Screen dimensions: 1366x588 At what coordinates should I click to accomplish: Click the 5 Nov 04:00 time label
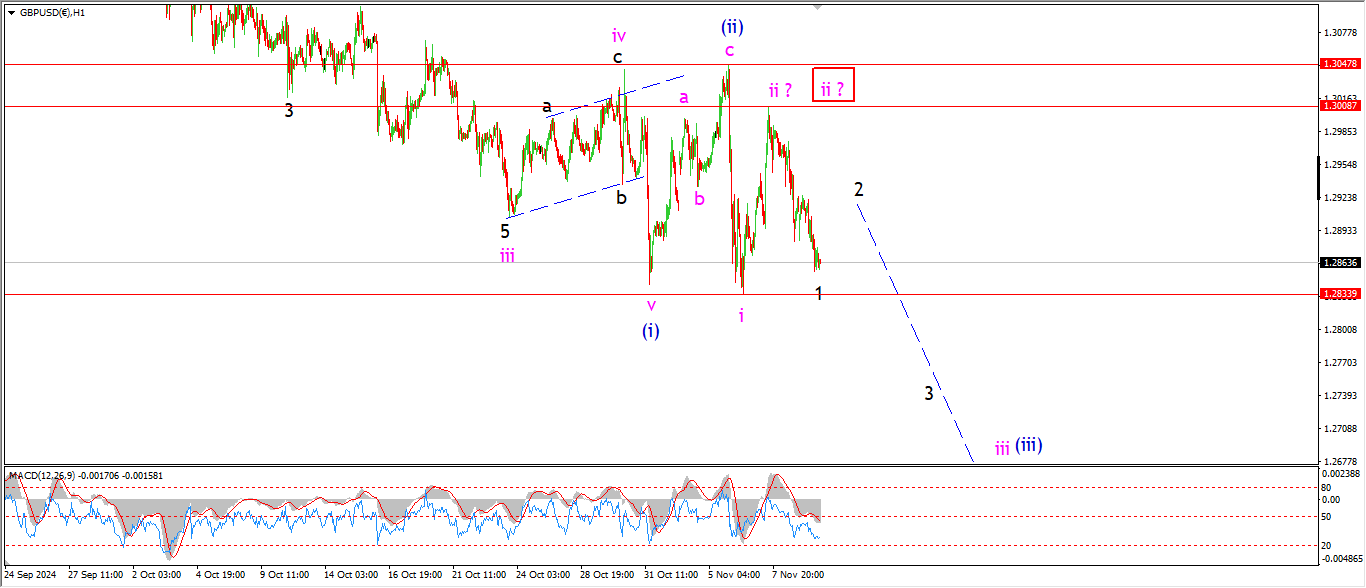pyautogui.click(x=733, y=575)
